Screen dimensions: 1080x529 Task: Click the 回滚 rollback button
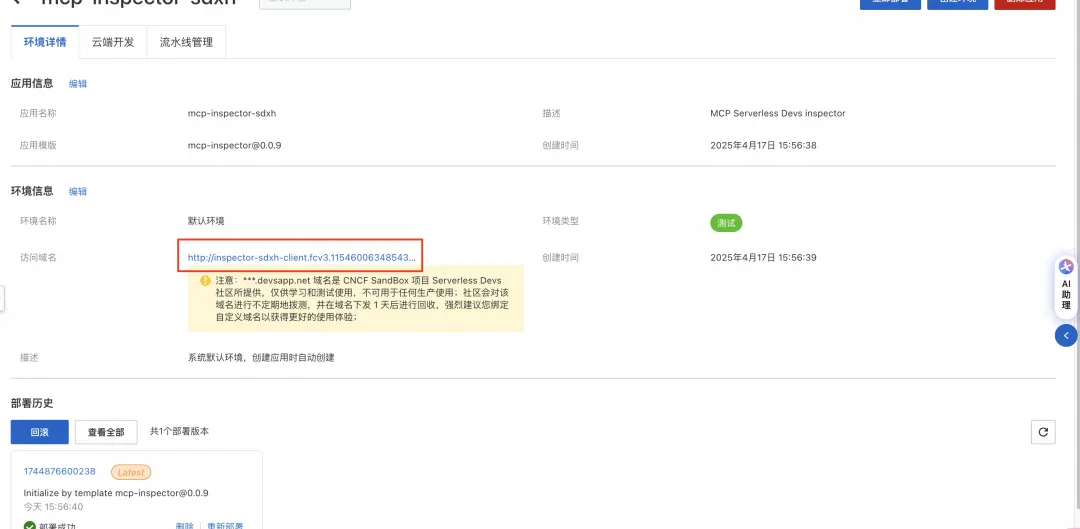point(39,432)
